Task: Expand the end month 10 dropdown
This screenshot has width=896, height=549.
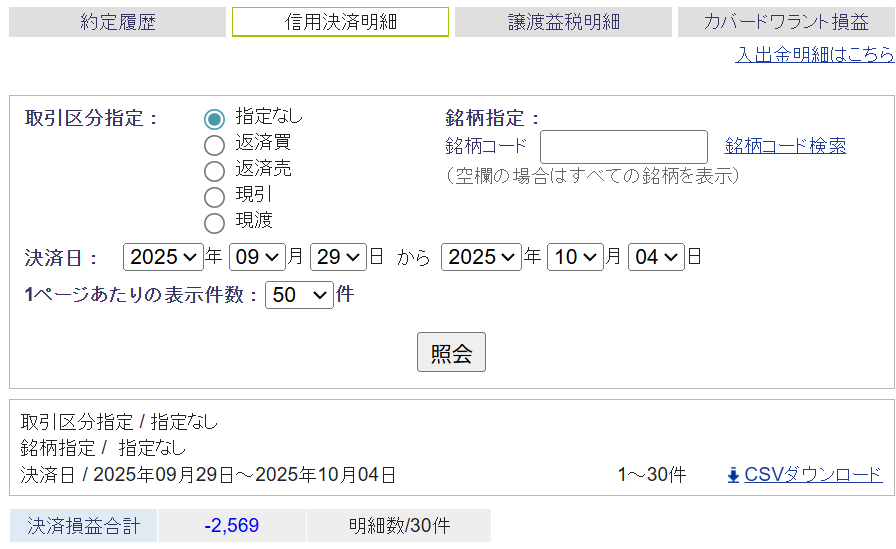Action: pyautogui.click(x=575, y=257)
